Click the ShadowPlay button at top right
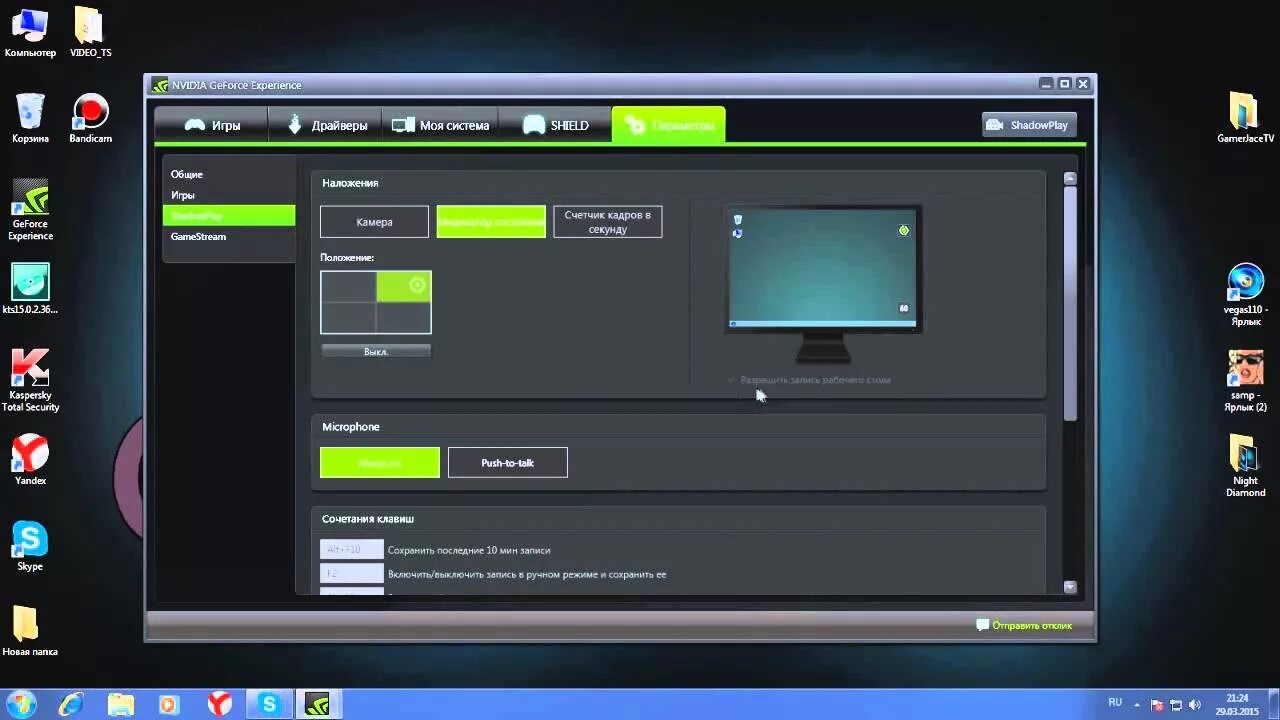 point(1029,125)
